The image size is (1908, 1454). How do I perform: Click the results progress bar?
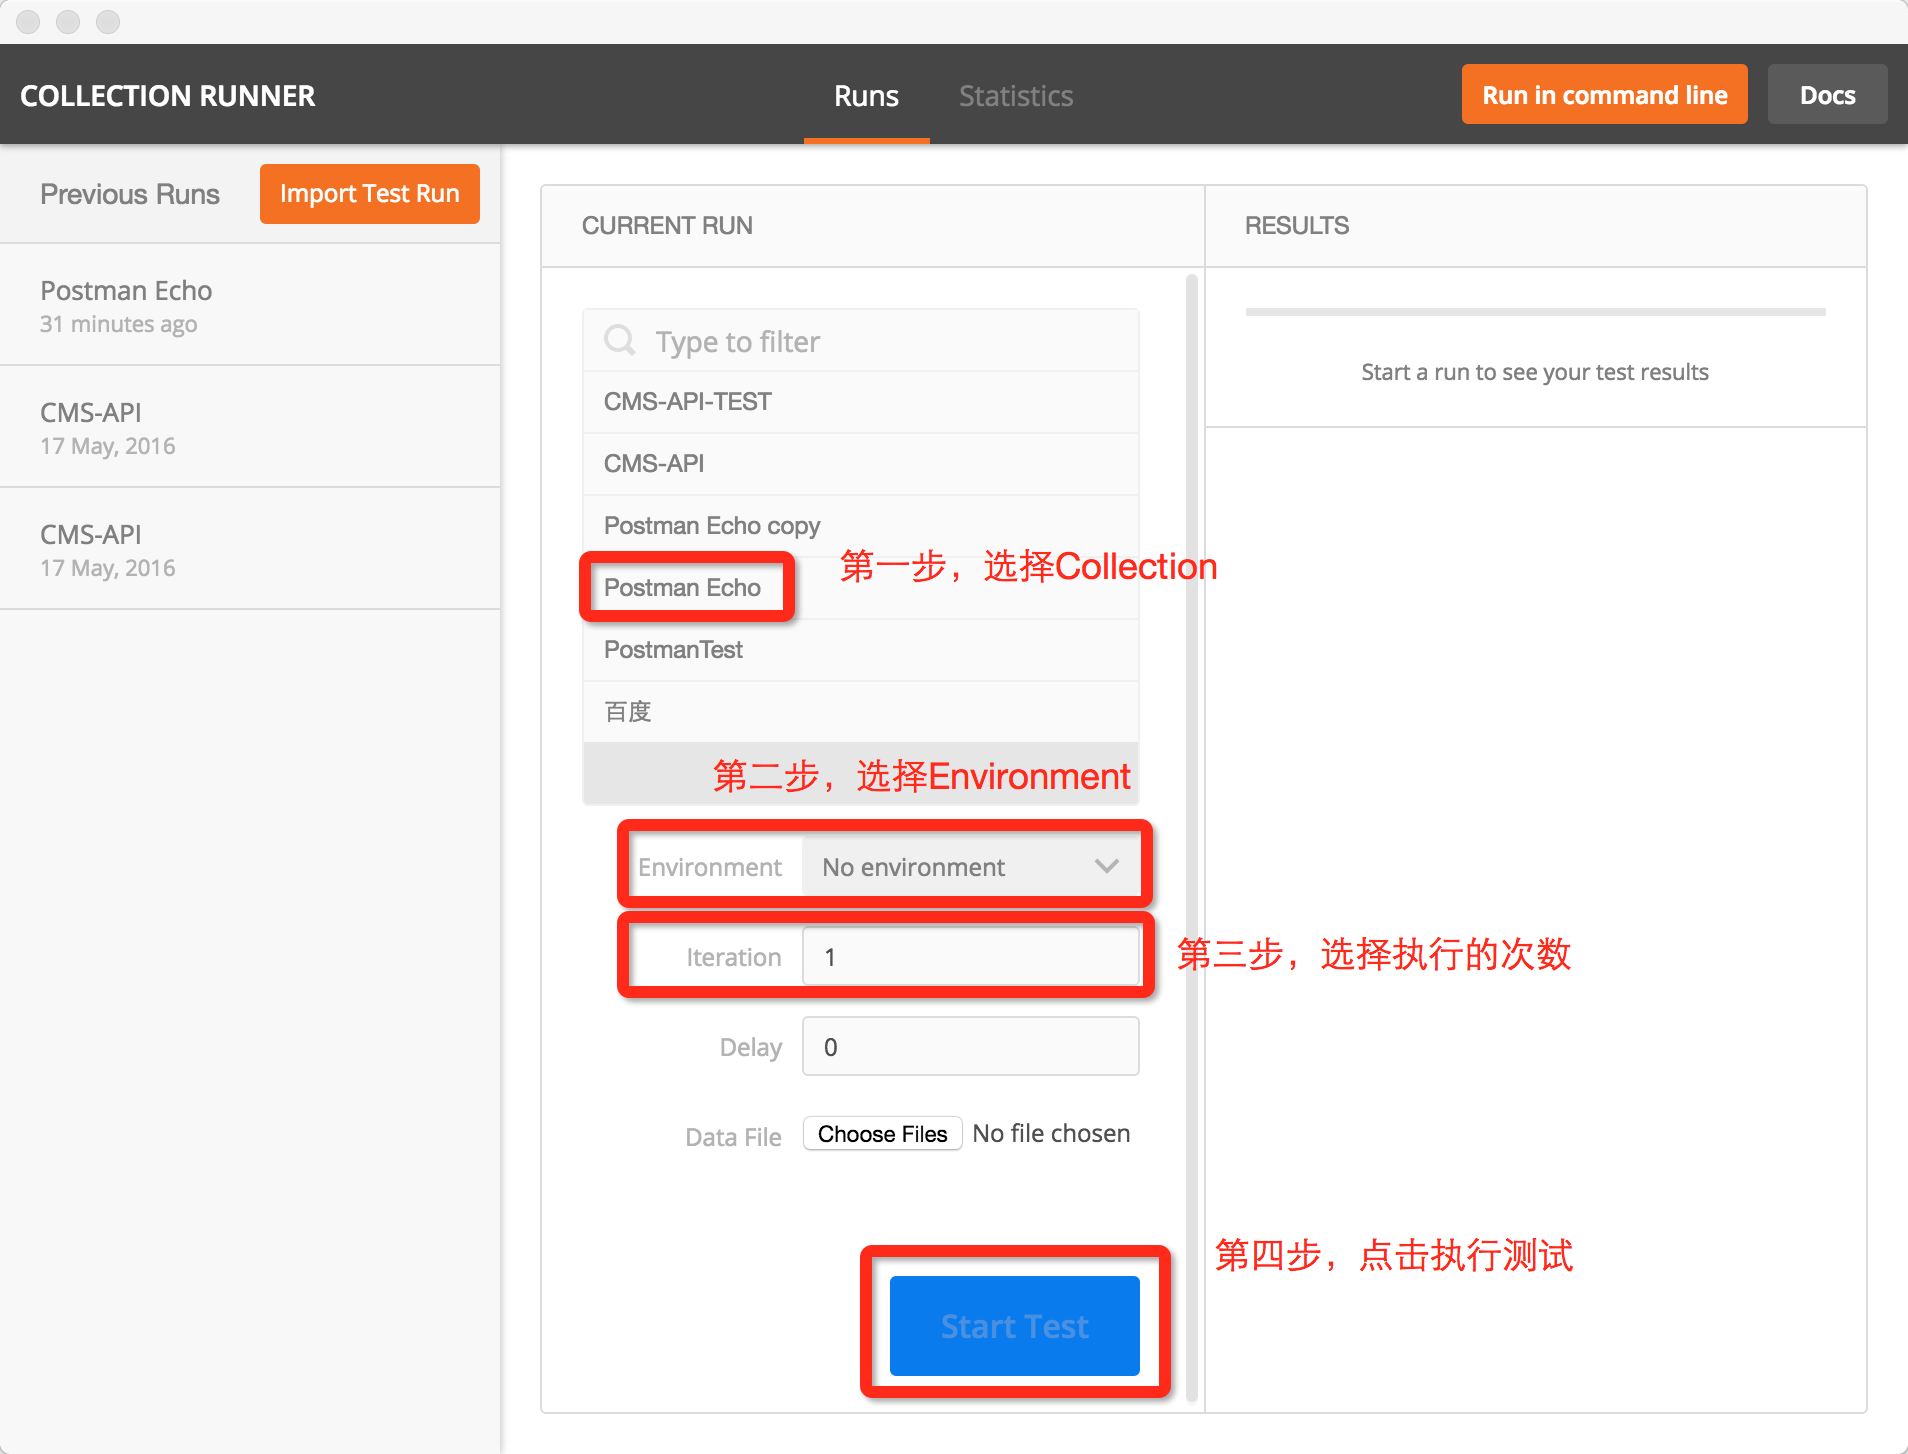tap(1535, 312)
